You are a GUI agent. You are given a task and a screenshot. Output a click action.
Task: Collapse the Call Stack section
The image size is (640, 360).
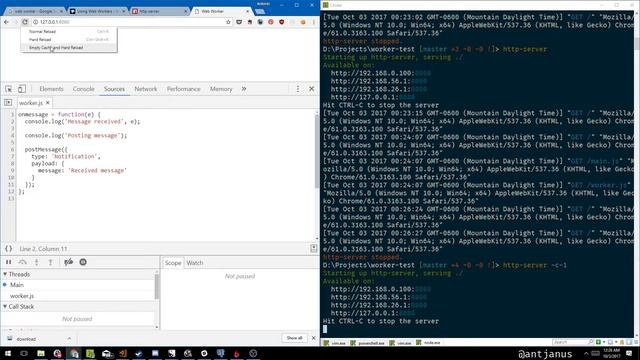tap(5, 307)
